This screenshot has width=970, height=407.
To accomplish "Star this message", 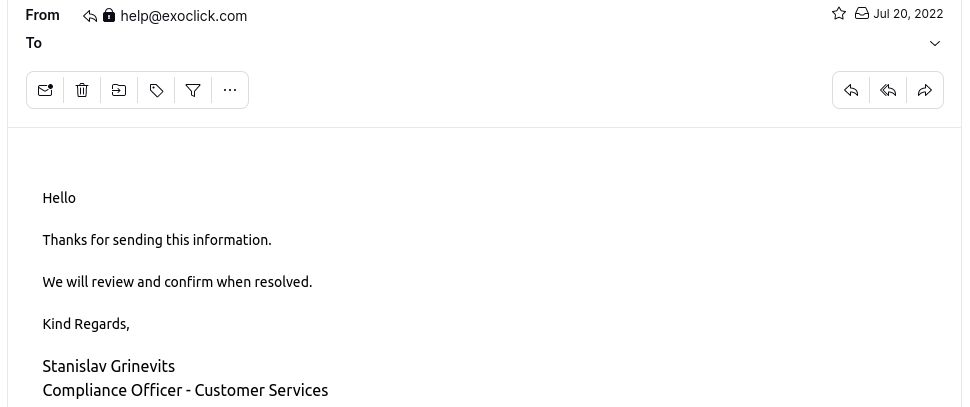I will coord(839,14).
